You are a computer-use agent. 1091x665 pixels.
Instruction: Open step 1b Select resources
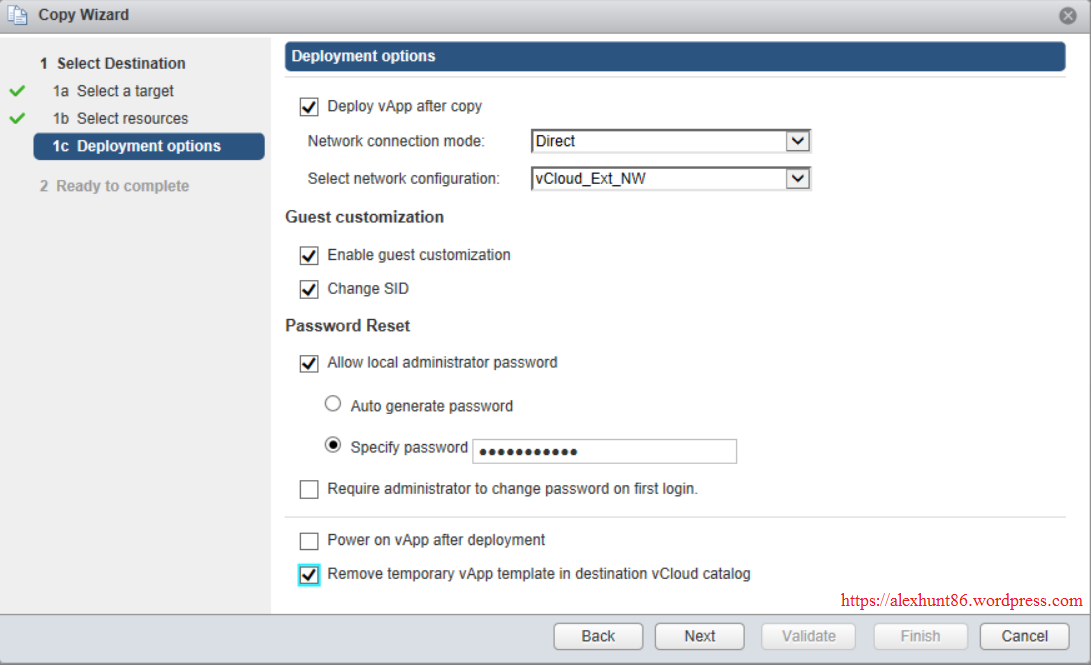(121, 118)
